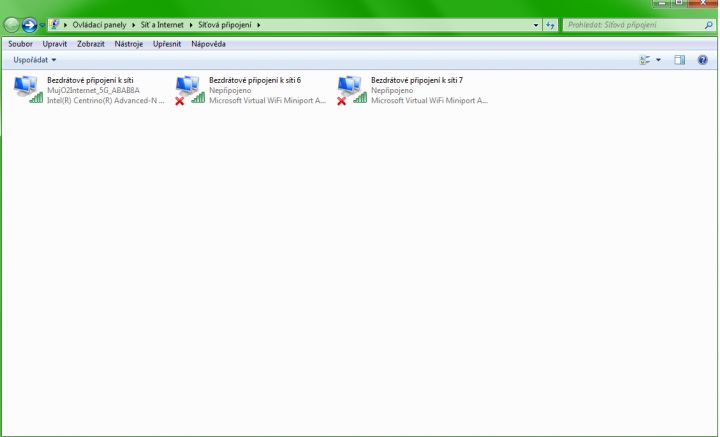
Task: Expand the arrow after Síť a Internet breadcrumb
Action: click(191, 25)
